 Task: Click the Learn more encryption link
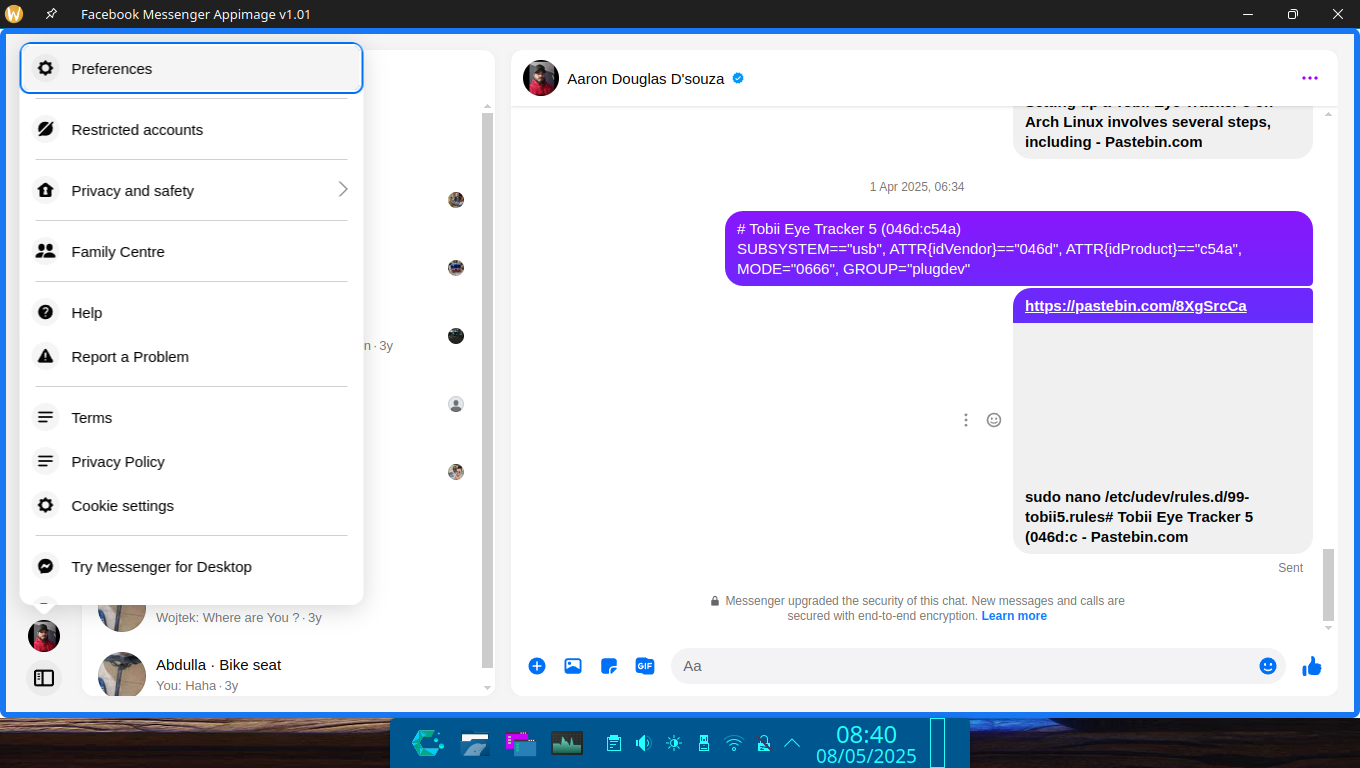[x=1014, y=616]
